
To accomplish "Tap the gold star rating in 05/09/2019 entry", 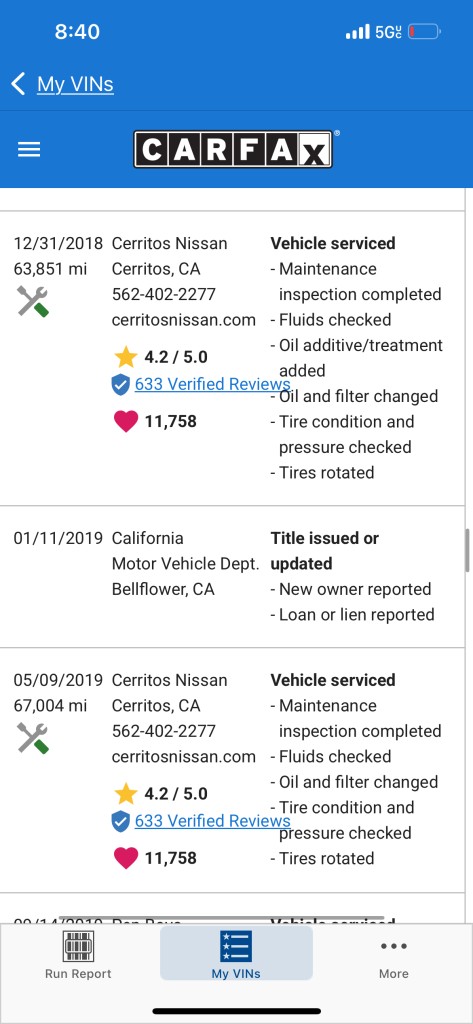I will (125, 793).
